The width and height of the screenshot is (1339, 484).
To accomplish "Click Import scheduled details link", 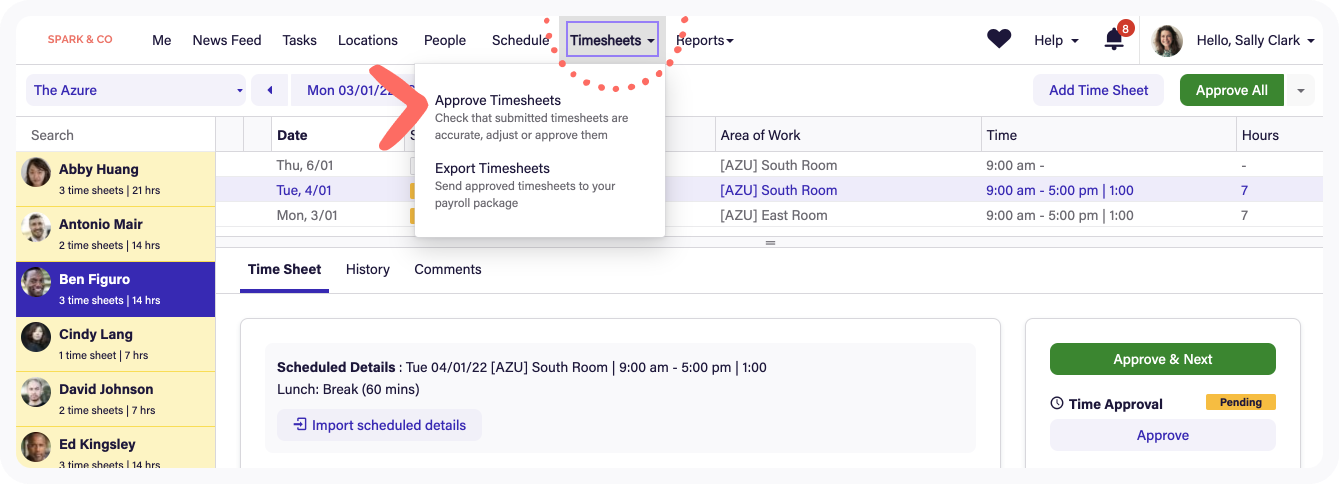I will click(x=379, y=425).
